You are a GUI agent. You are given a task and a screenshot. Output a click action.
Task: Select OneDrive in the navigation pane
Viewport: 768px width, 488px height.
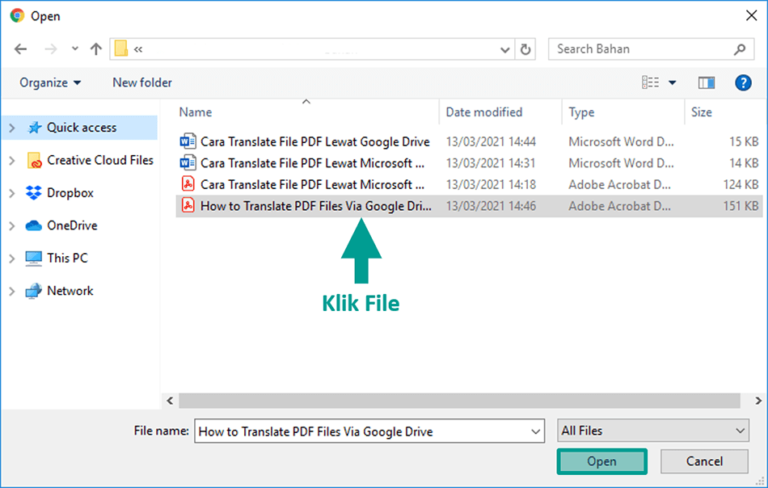point(72,225)
